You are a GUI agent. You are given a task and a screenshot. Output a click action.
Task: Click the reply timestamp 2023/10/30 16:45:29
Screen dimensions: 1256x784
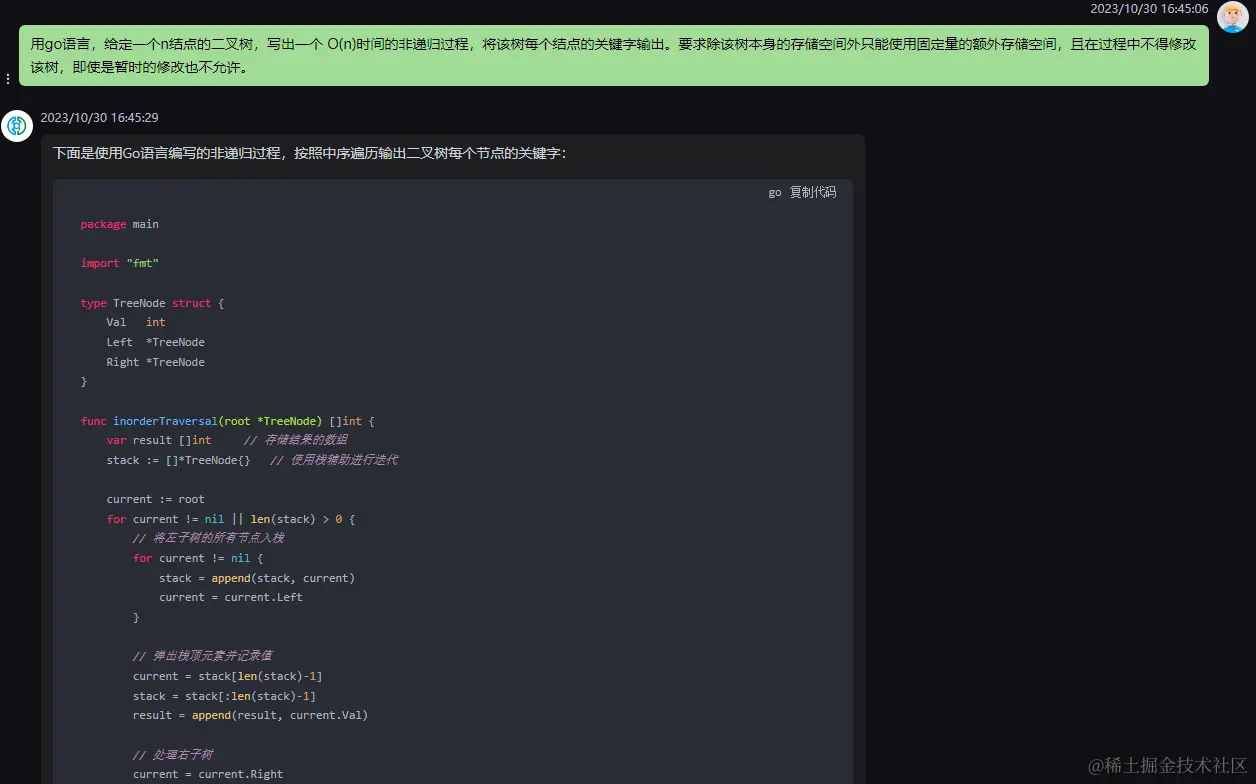[99, 118]
